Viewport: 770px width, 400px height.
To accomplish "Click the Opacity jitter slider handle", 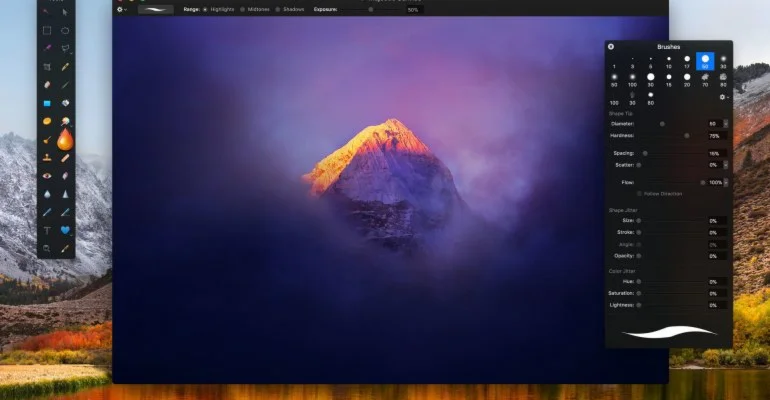I will click(x=639, y=256).
